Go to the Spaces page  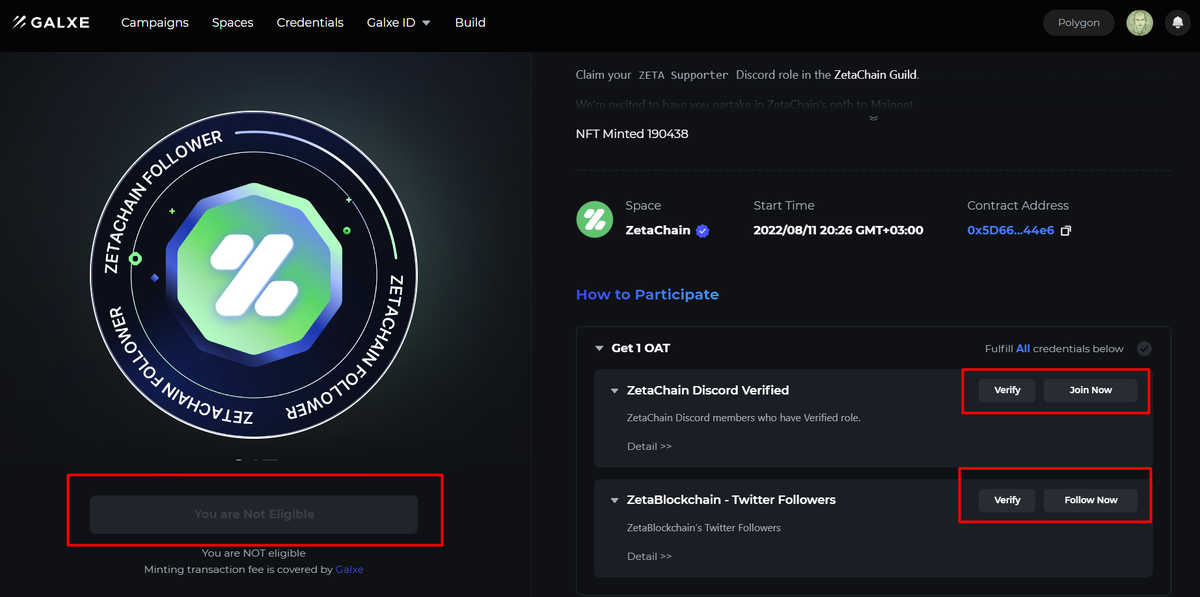232,22
